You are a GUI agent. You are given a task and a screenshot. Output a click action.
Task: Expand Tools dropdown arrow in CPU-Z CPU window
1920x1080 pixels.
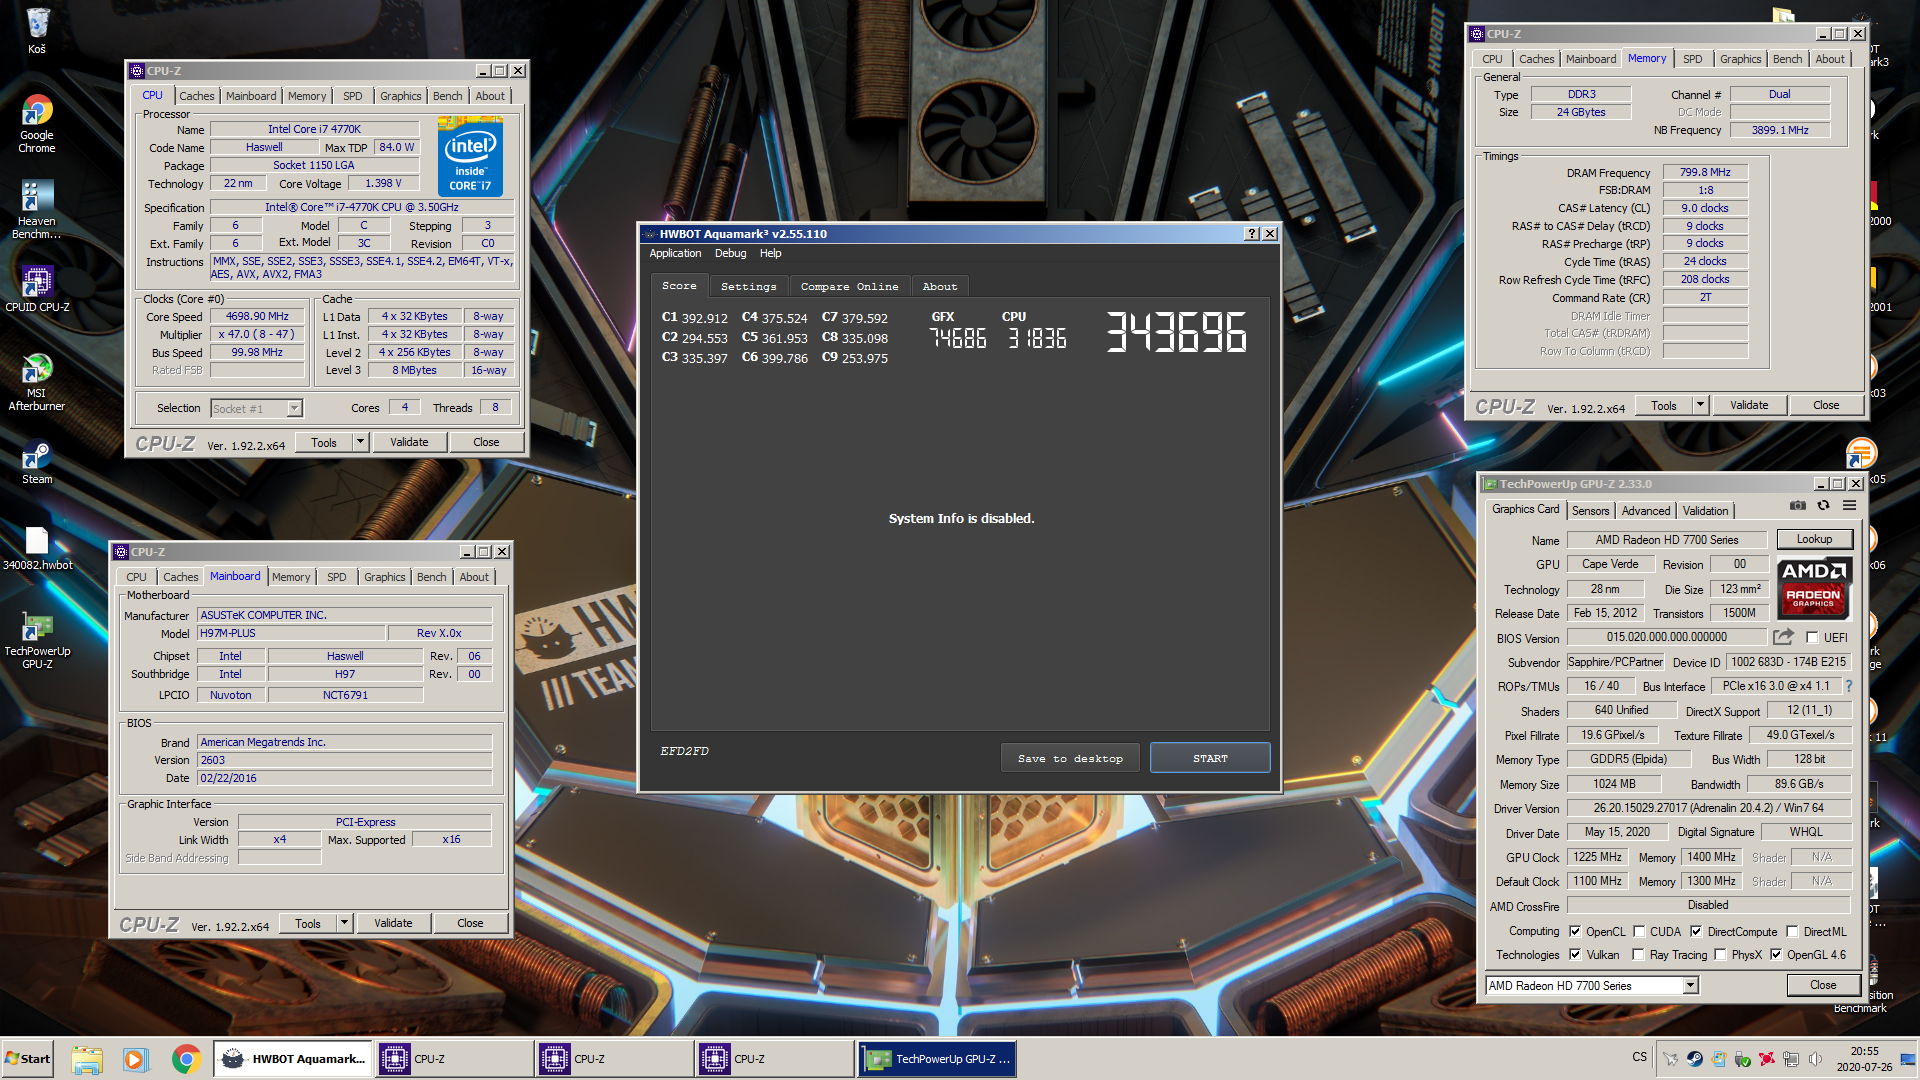pos(360,442)
